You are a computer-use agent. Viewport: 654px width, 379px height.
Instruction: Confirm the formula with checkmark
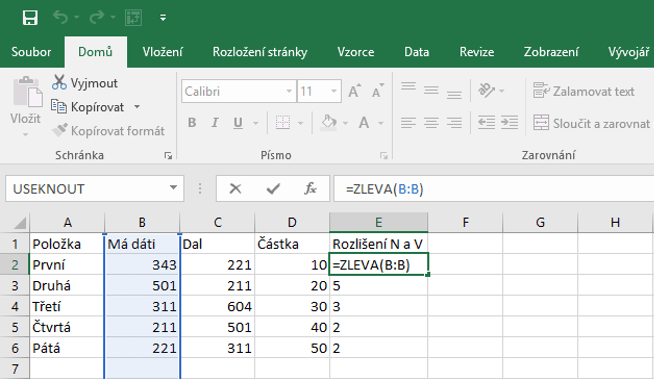(x=273, y=189)
